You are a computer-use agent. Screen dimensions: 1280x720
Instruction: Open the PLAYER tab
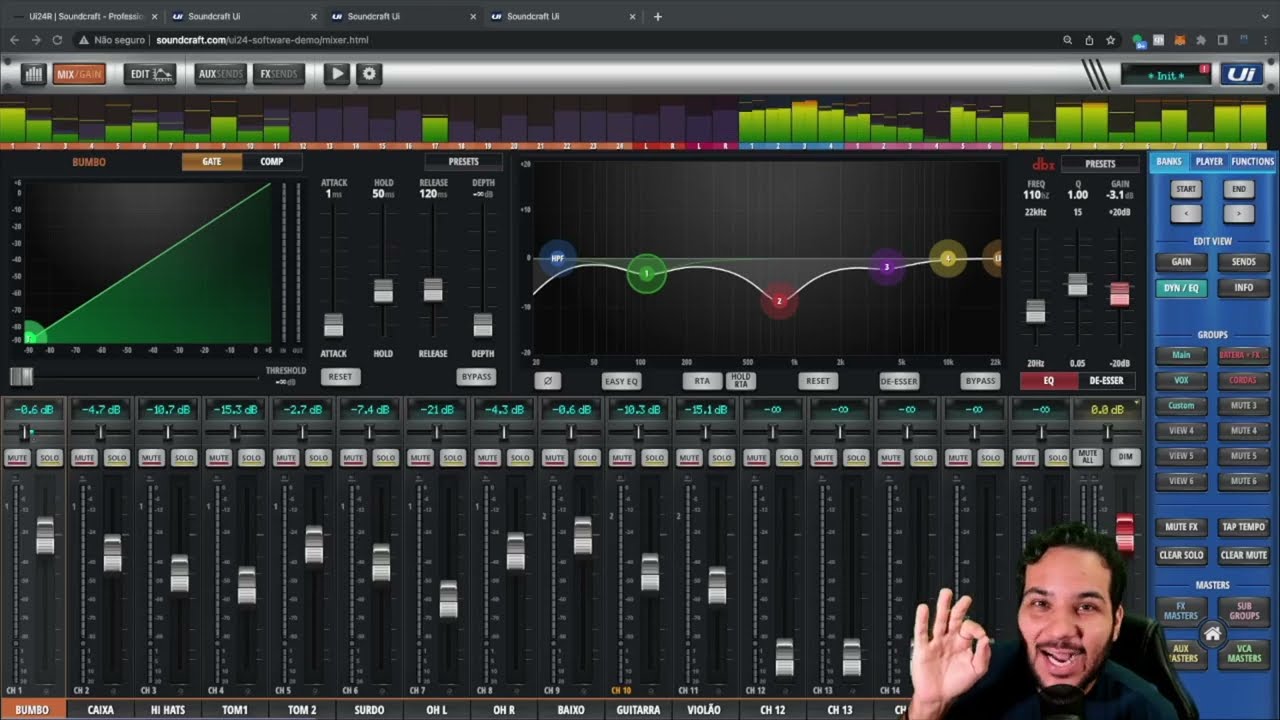[1209, 161]
